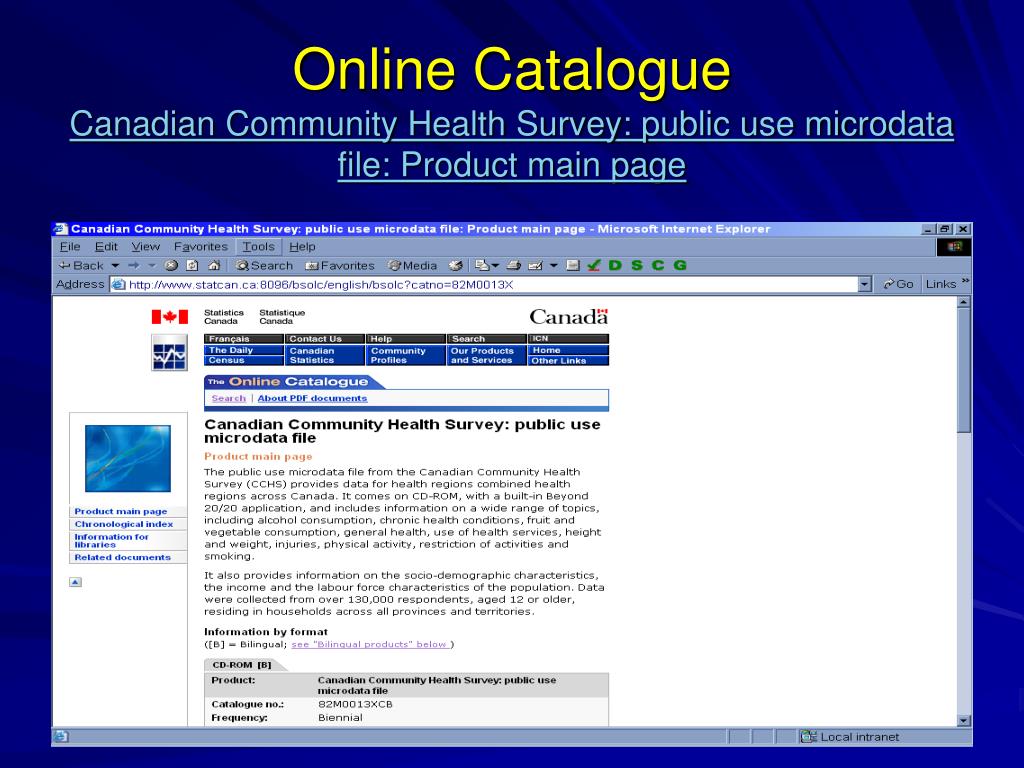Click the page scrollbar down arrow
The image size is (1024, 768).
click(963, 720)
